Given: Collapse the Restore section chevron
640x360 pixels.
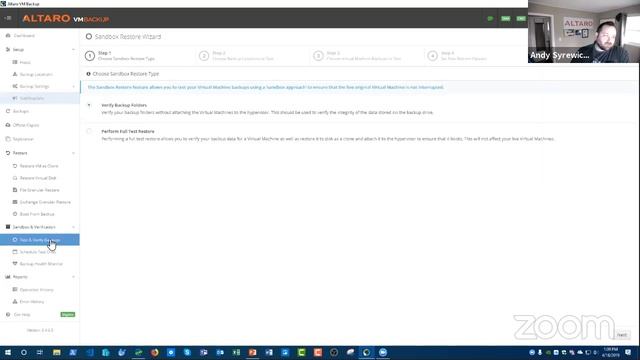Looking at the screenshot, I should 73,153.
